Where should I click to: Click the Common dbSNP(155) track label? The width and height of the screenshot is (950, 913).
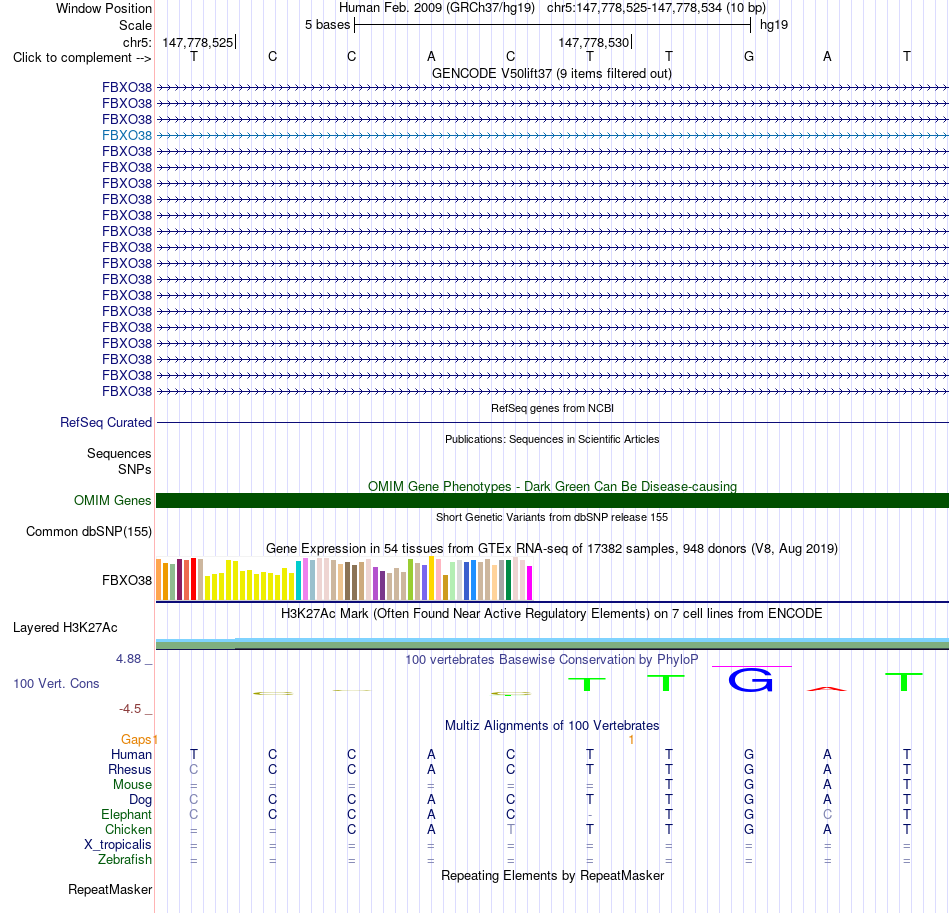[x=88, y=531]
